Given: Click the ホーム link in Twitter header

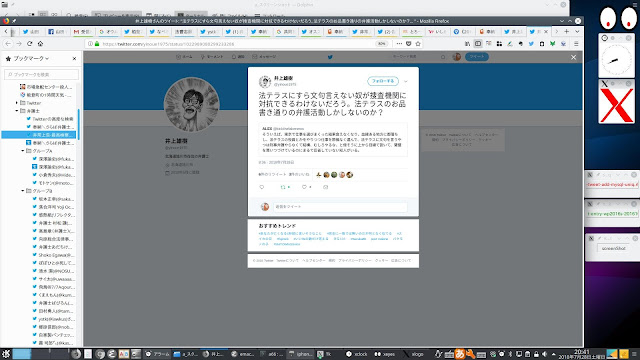Looking at the screenshot, I should pyautogui.click(x=184, y=57).
